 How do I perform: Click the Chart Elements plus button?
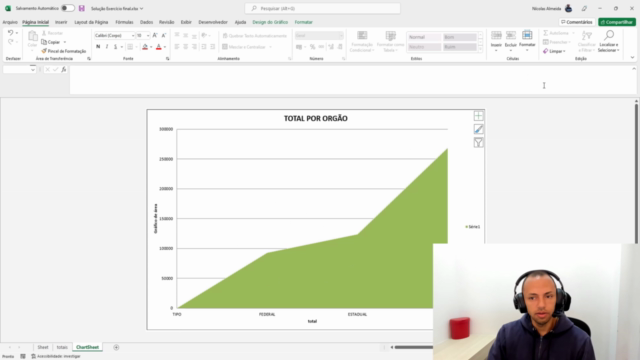tap(478, 116)
